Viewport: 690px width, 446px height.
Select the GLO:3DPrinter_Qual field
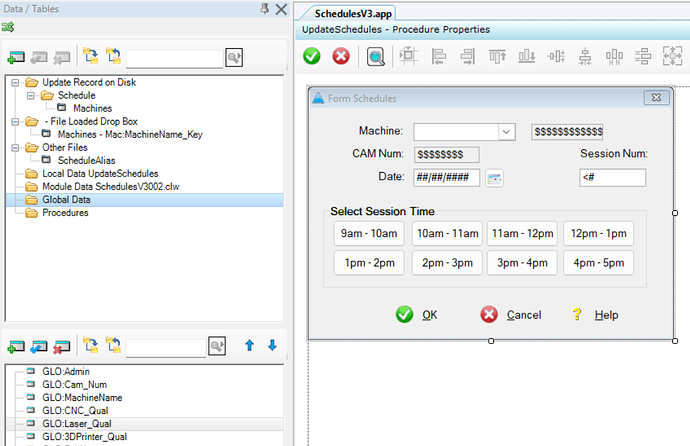84,437
